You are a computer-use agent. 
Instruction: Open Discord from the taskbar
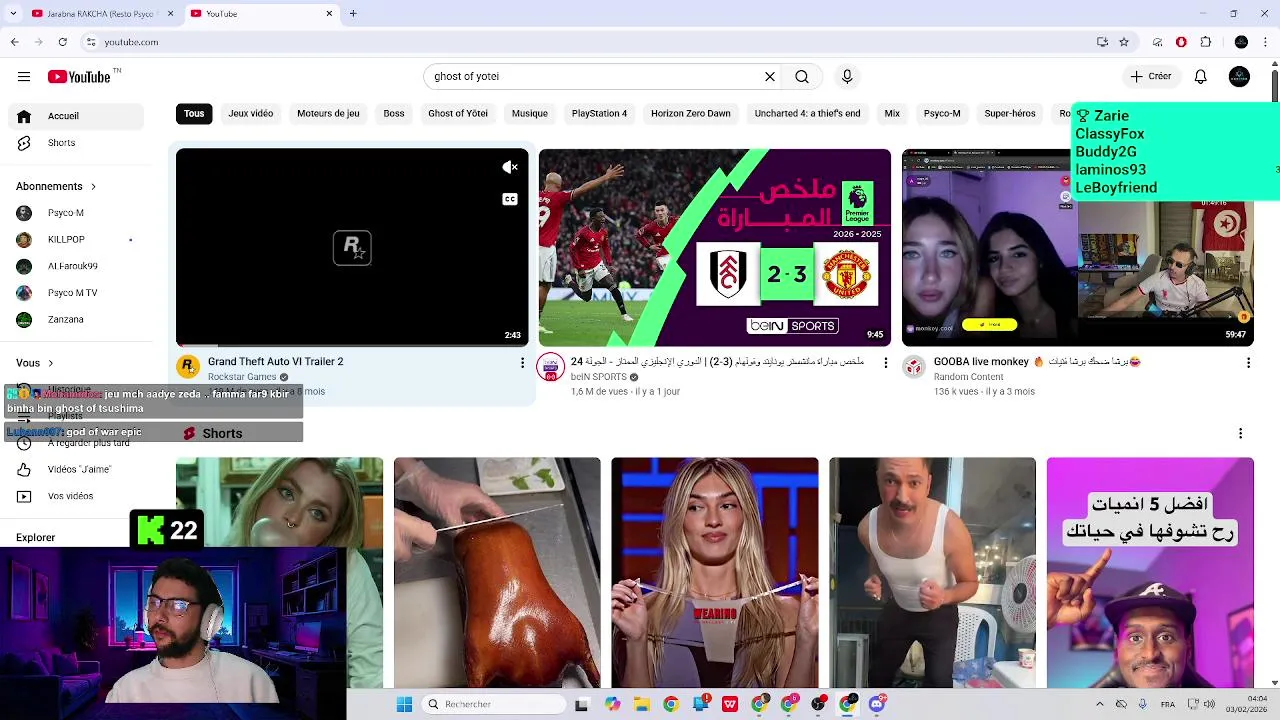877,704
